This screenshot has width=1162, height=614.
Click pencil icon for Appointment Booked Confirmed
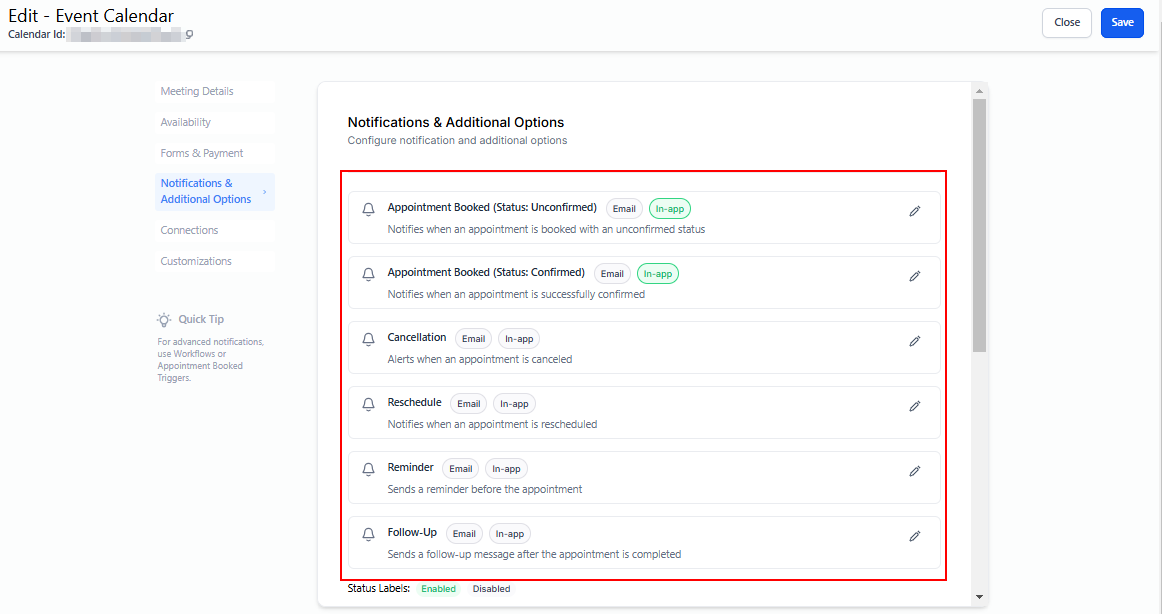coord(914,276)
